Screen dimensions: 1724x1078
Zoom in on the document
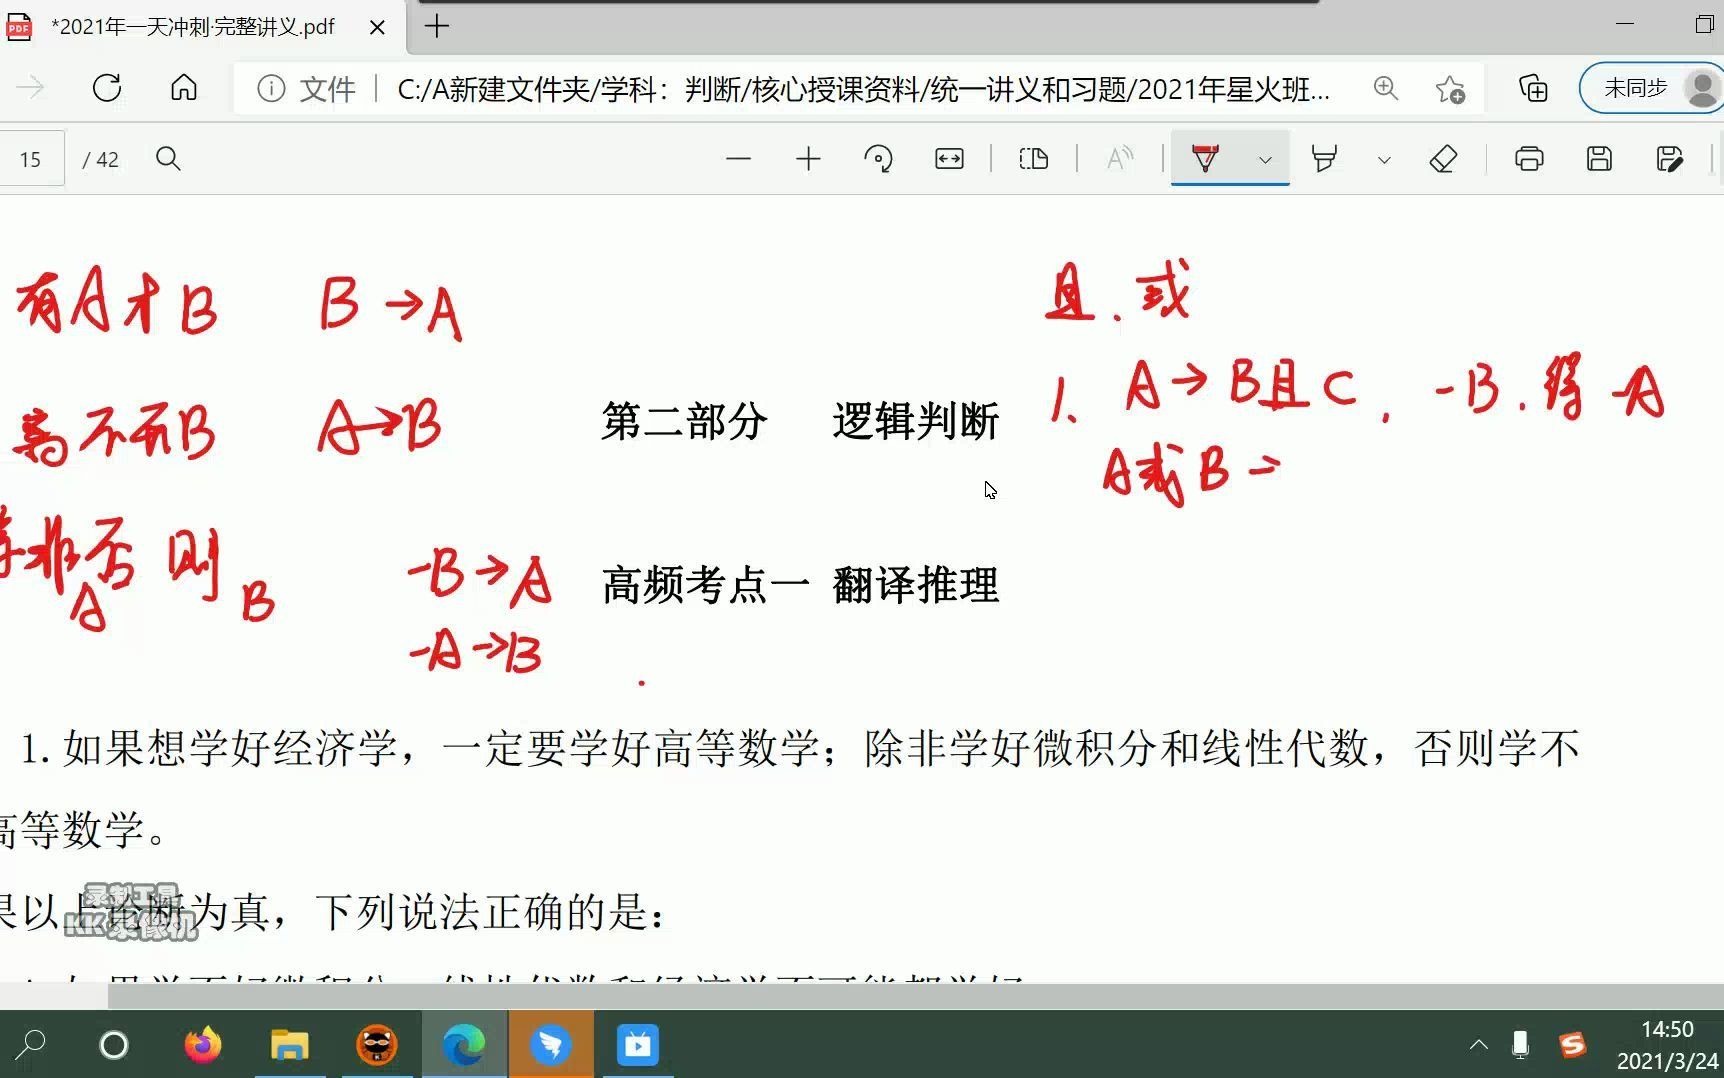click(808, 159)
